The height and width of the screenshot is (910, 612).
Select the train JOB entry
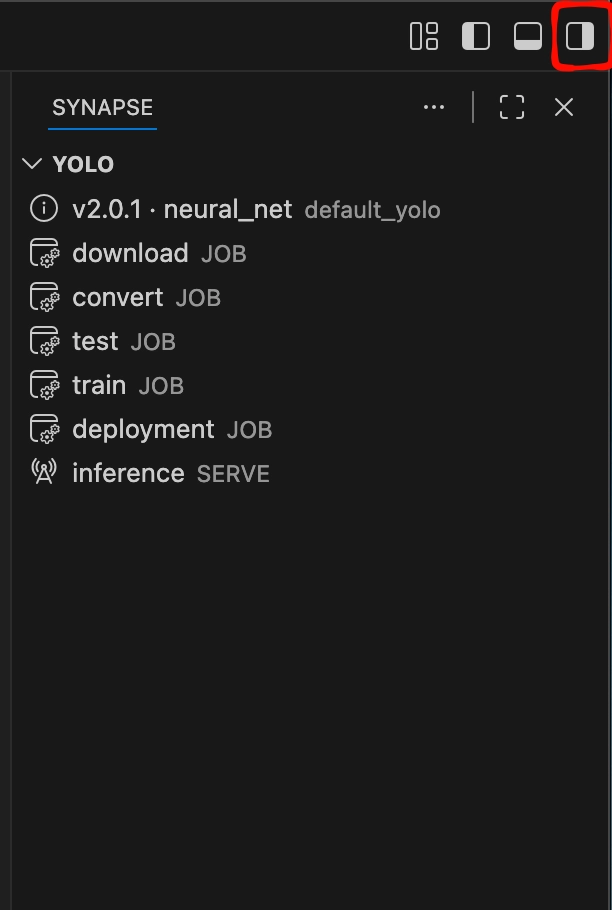click(312, 385)
